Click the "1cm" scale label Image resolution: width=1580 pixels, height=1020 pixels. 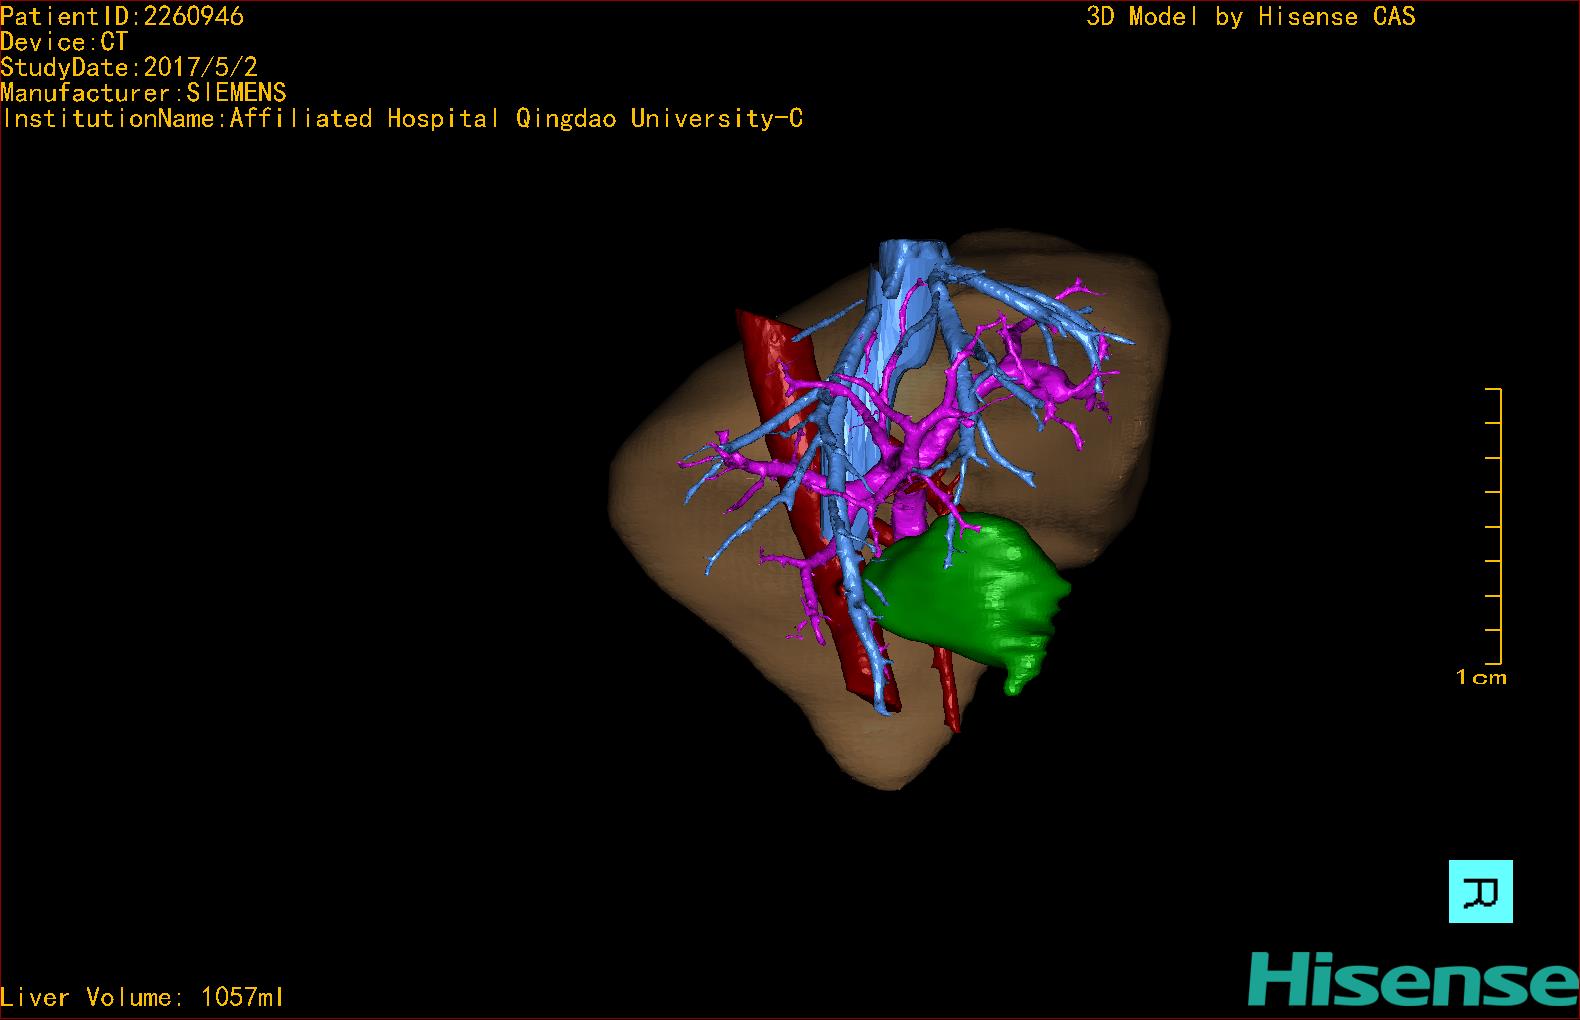[1481, 678]
